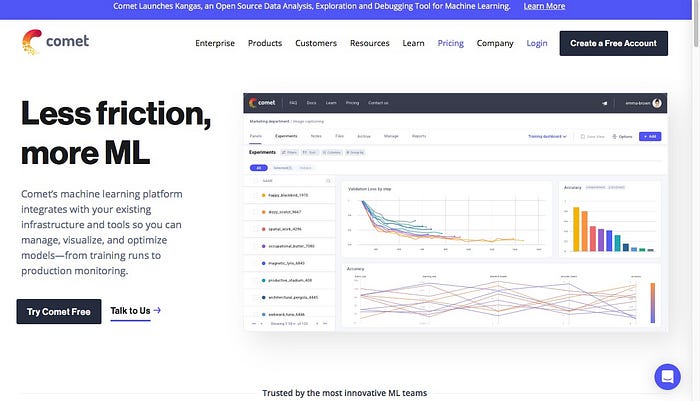Click the megaphone announcements icon in dashboard
Viewport: 700px width, 401px height.
click(605, 103)
